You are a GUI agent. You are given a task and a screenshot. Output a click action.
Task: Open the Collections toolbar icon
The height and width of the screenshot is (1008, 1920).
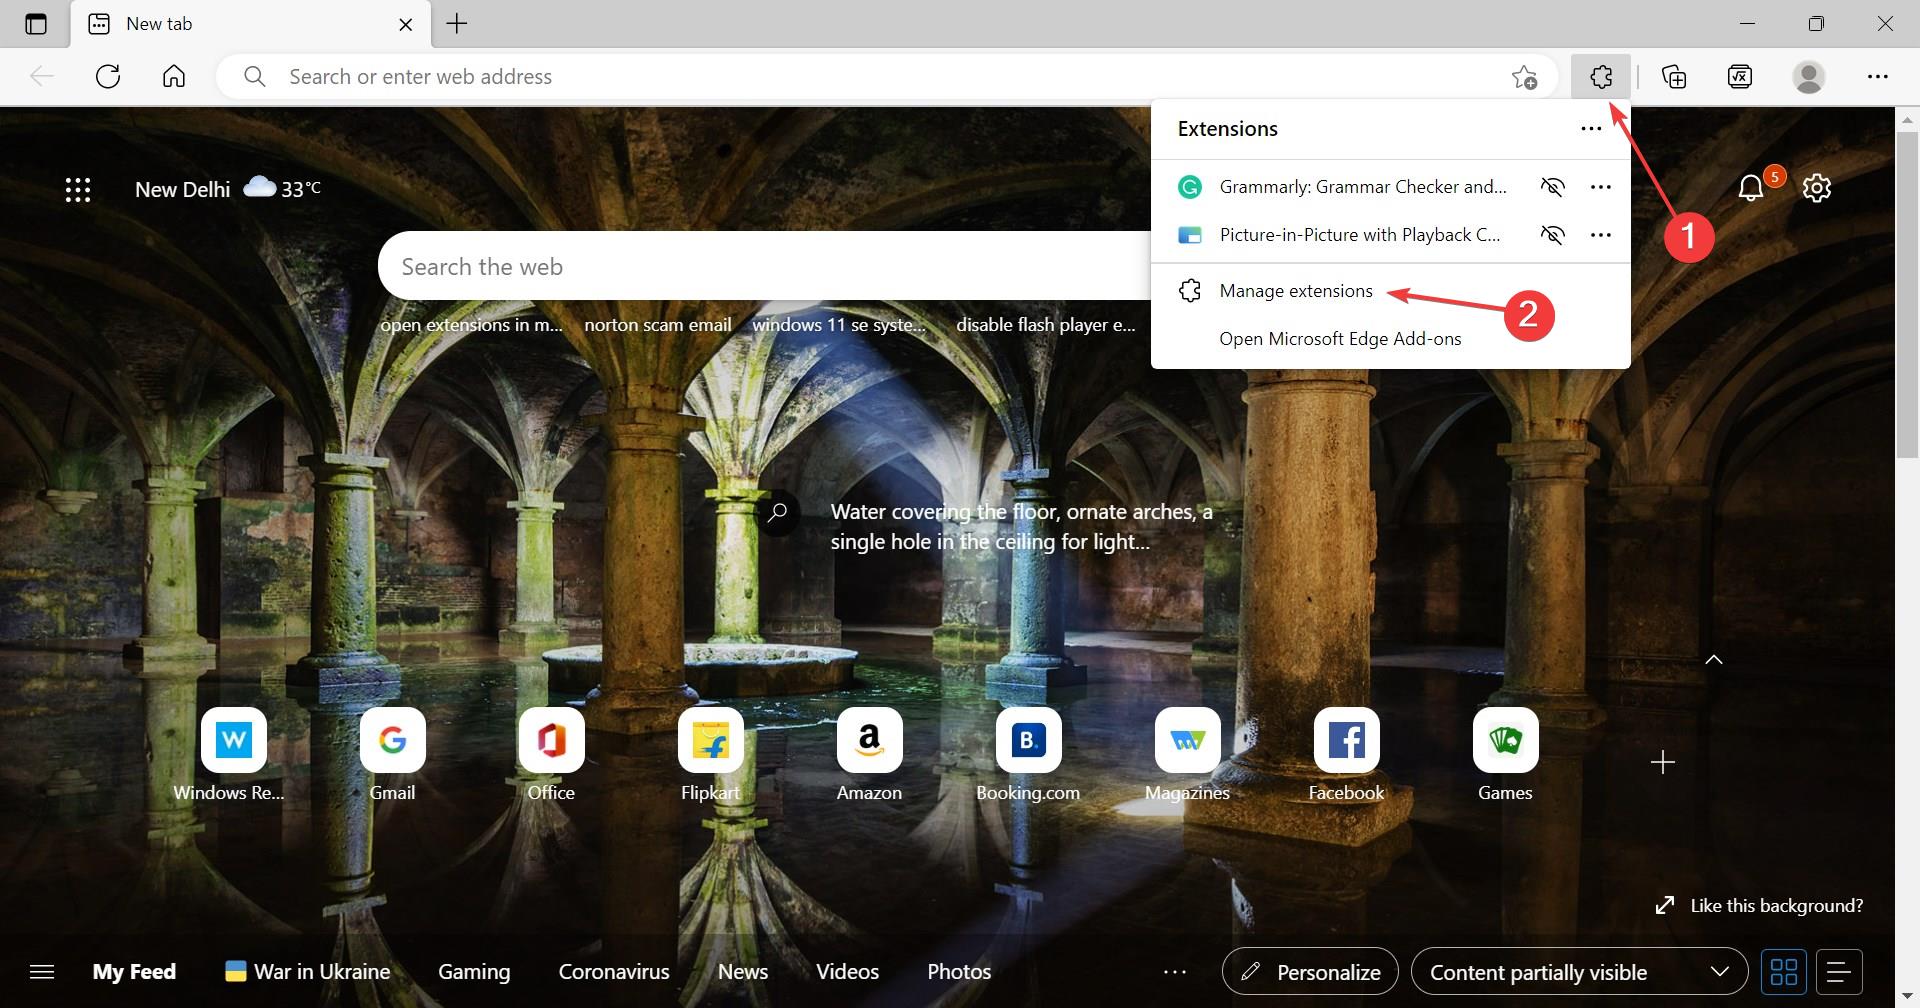tap(1674, 77)
